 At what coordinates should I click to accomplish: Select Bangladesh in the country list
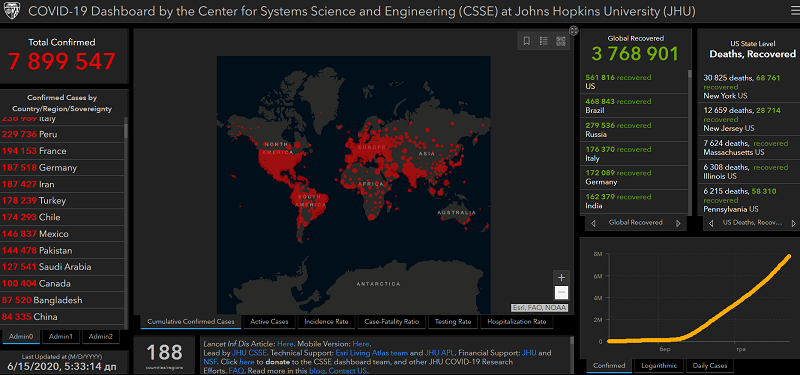click(x=62, y=301)
